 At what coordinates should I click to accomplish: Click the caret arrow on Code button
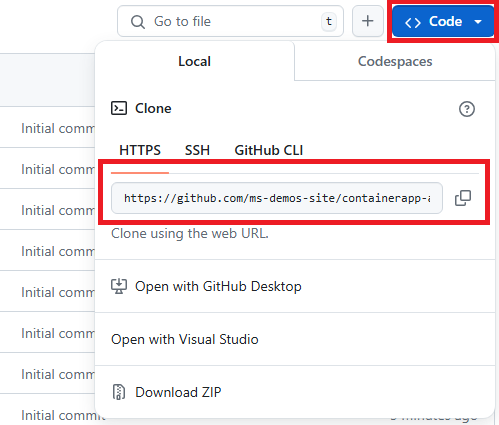(478, 22)
